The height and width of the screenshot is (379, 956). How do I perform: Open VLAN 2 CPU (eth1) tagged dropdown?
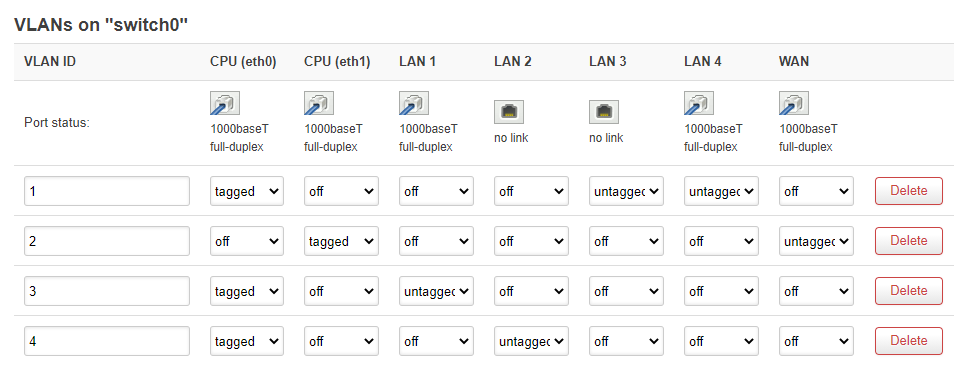pyautogui.click(x=341, y=241)
